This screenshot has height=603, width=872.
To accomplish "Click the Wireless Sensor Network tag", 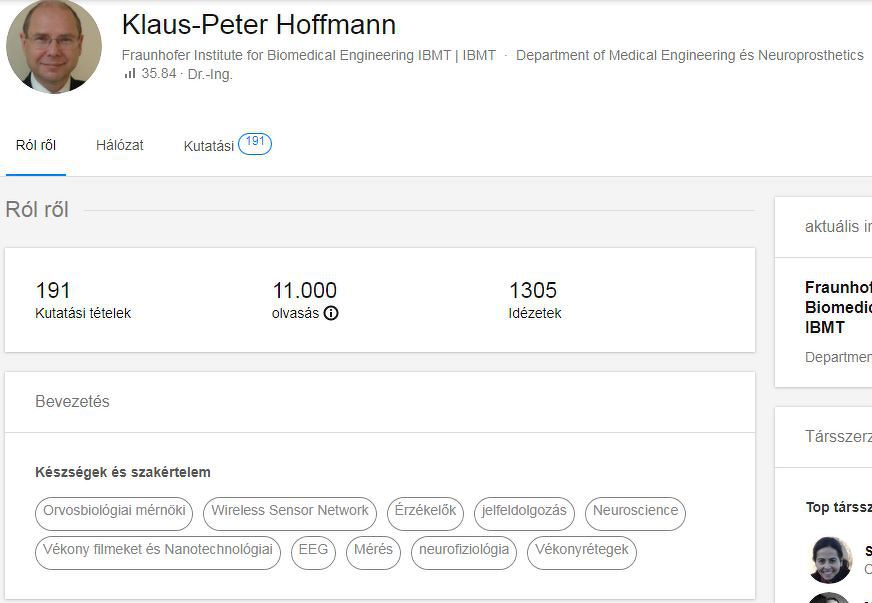I will pyautogui.click(x=290, y=512).
